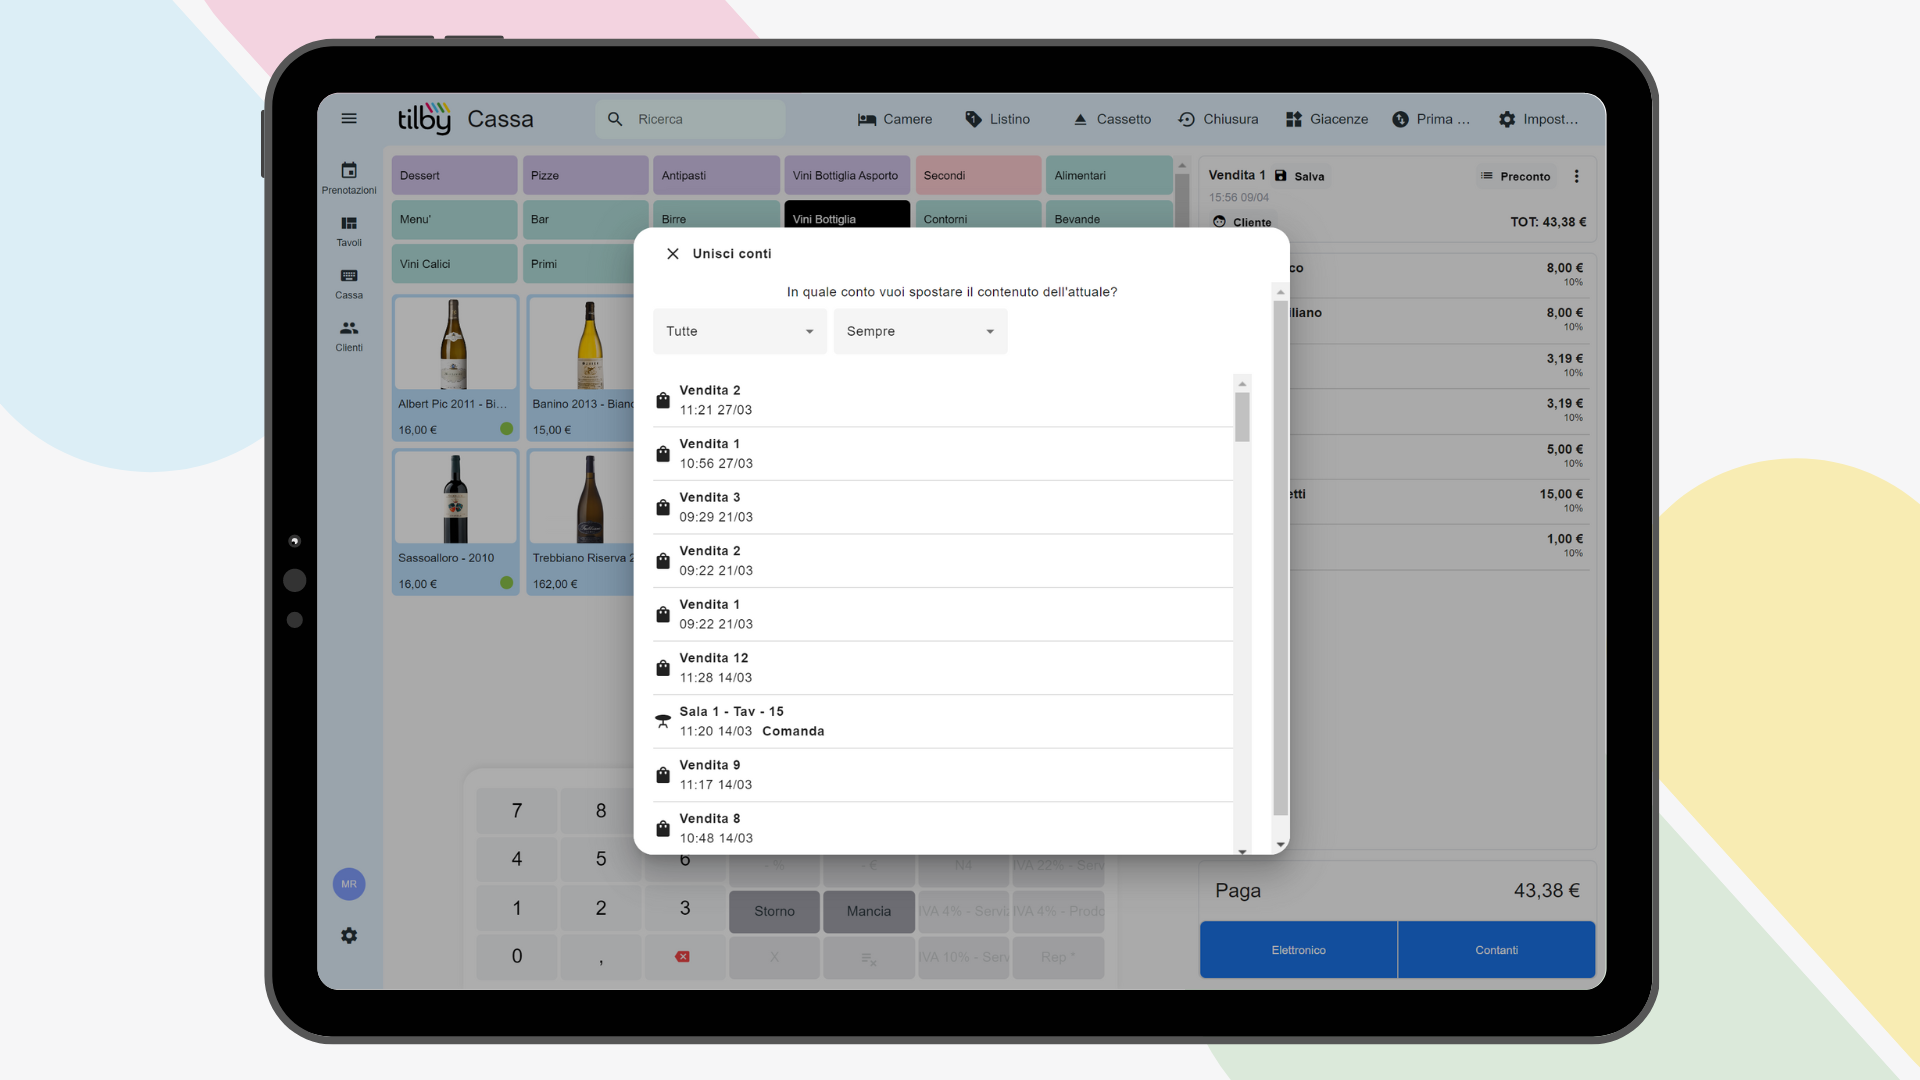This screenshot has height=1080, width=1920.
Task: Add Sassoalloro 2010 wine product
Action: coord(455,522)
